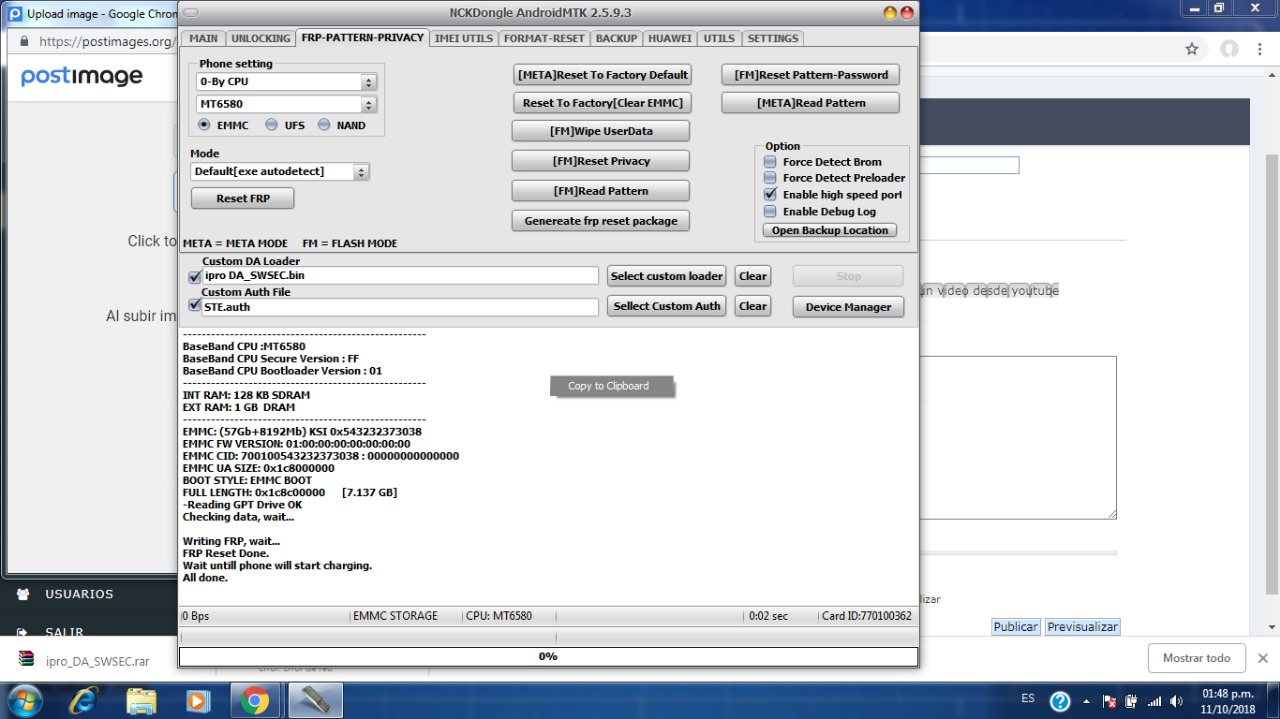Uncheck the Custom Auth File checkbox
This screenshot has width=1280, height=719.
195,306
